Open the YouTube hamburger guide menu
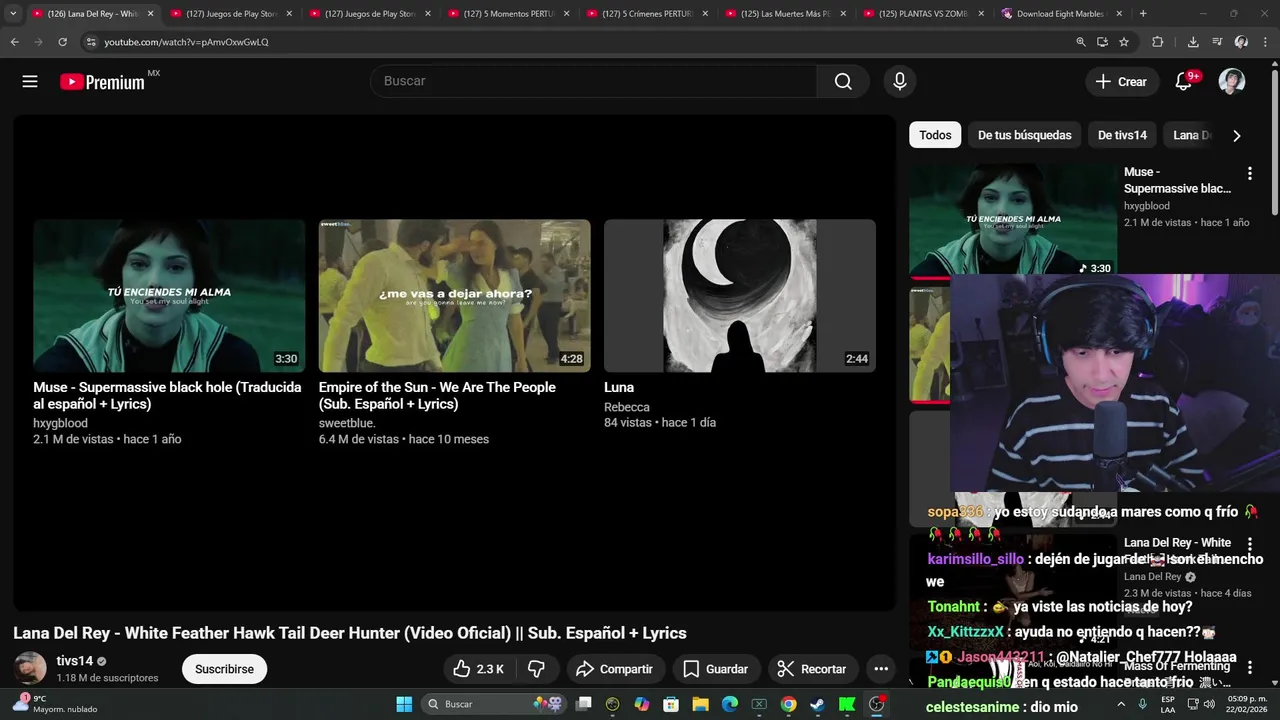This screenshot has width=1280, height=720. click(30, 81)
